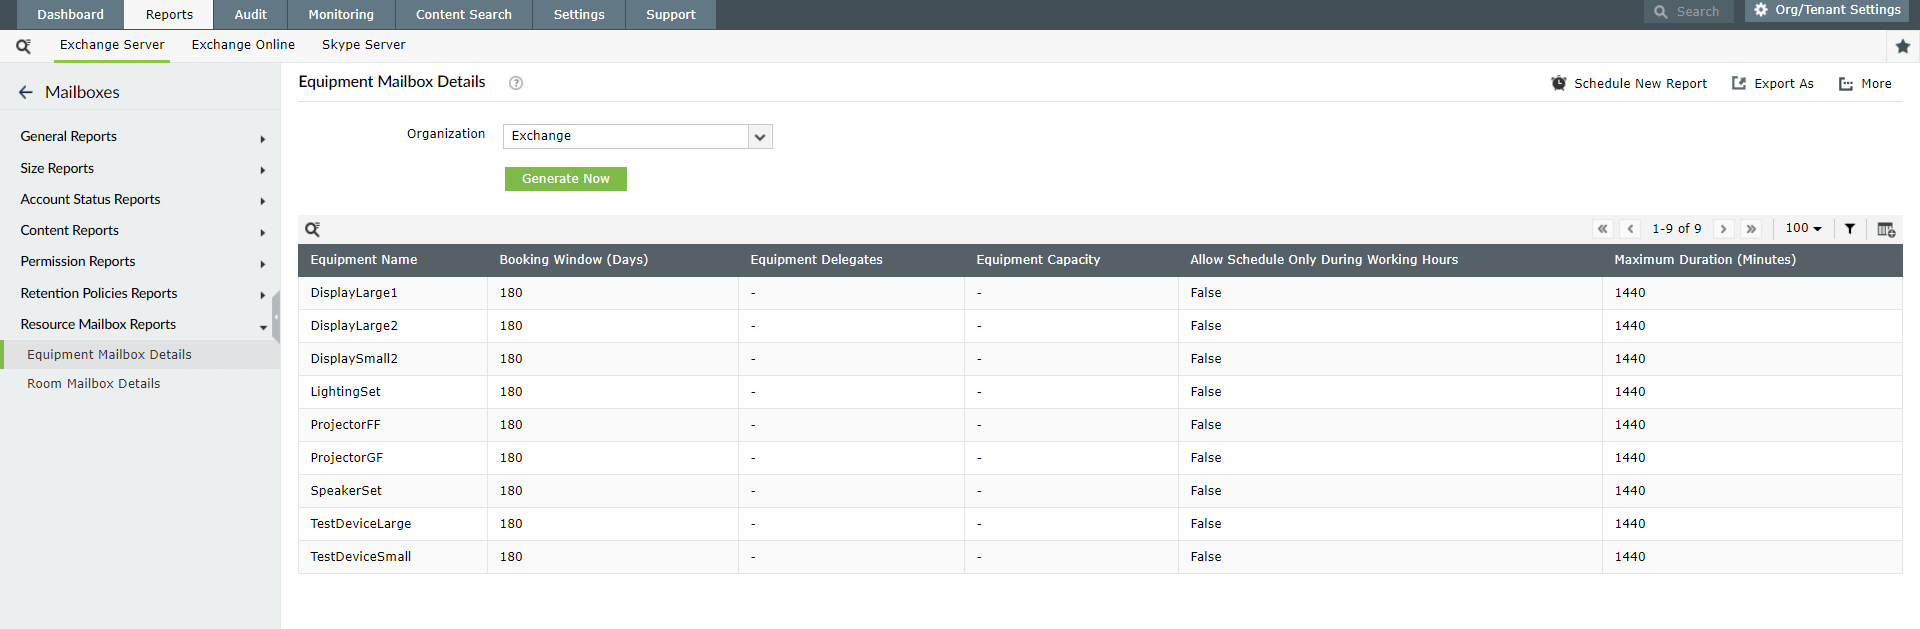Open Room Mailbox Details report
Viewport: 1920px width, 629px height.
tap(93, 384)
